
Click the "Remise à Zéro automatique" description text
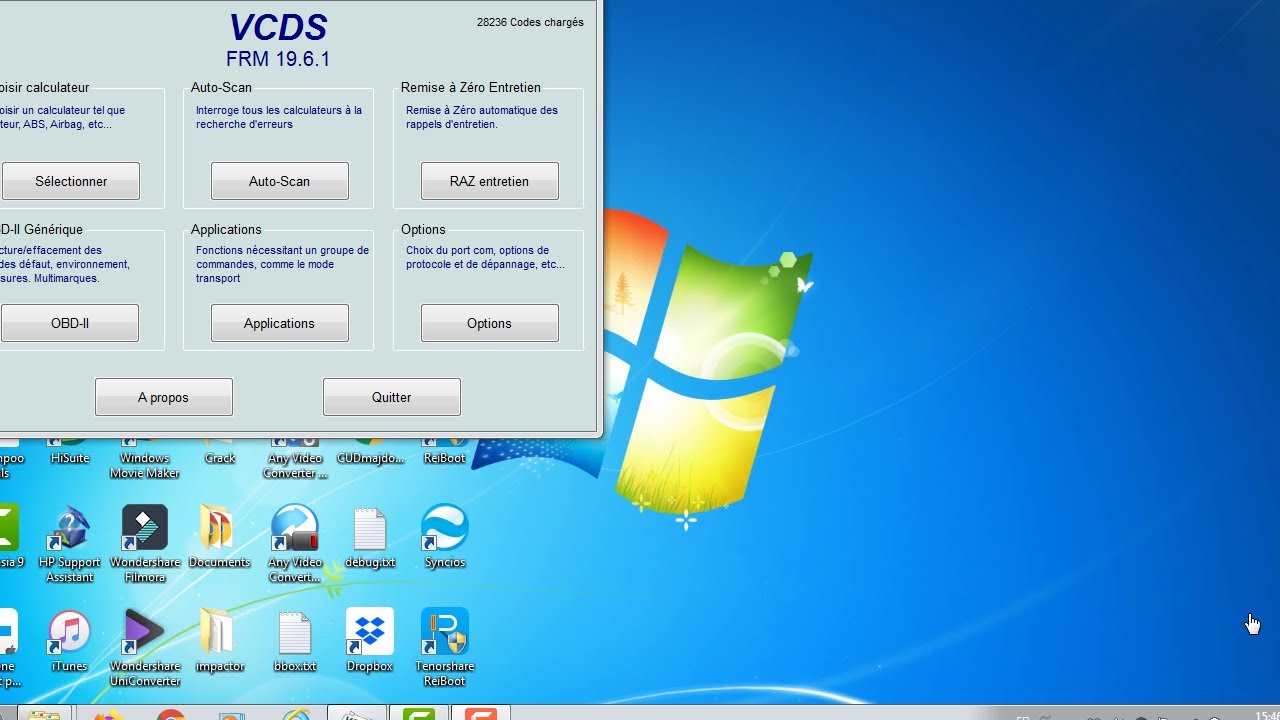click(482, 117)
